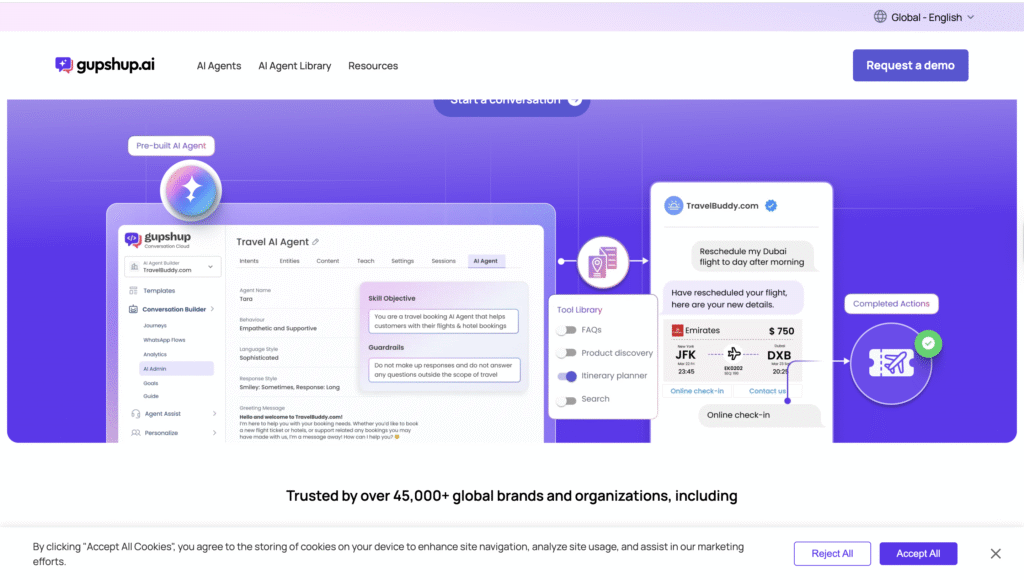Click Reject All cookies button

pyautogui.click(x=832, y=553)
